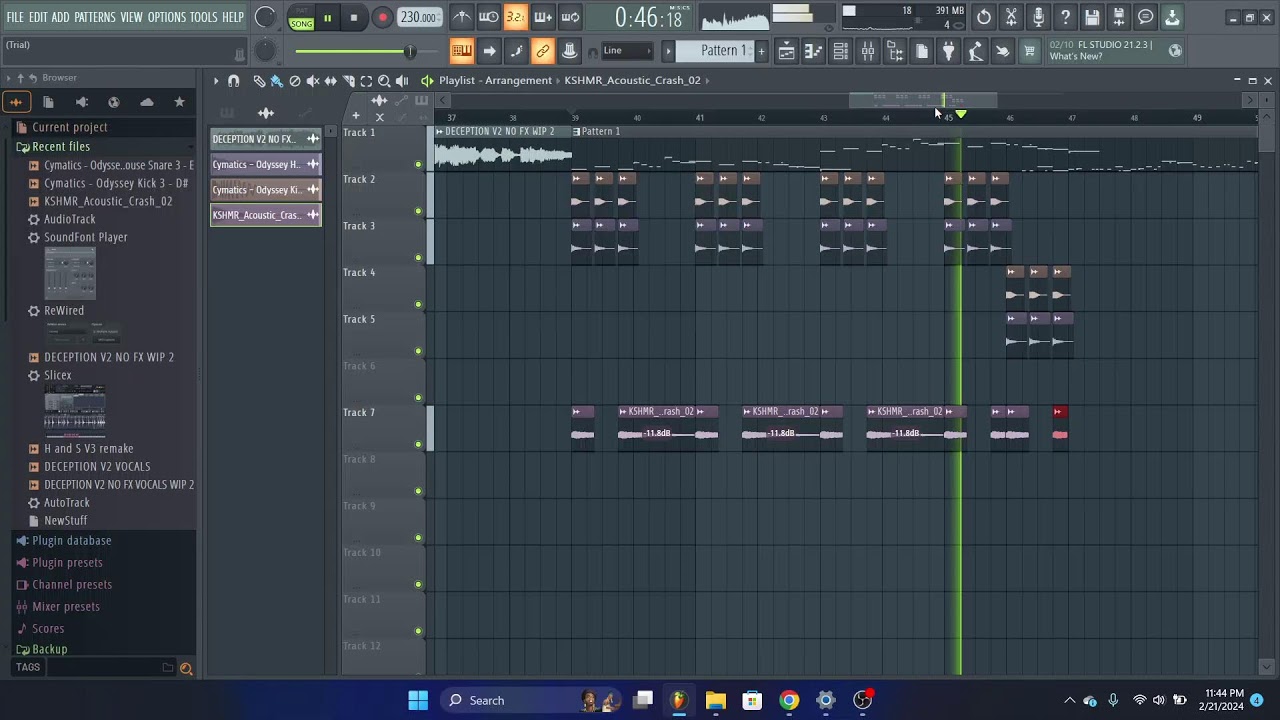Click the render as audio file icon
Screen dimensions: 1280x720
1119,17
